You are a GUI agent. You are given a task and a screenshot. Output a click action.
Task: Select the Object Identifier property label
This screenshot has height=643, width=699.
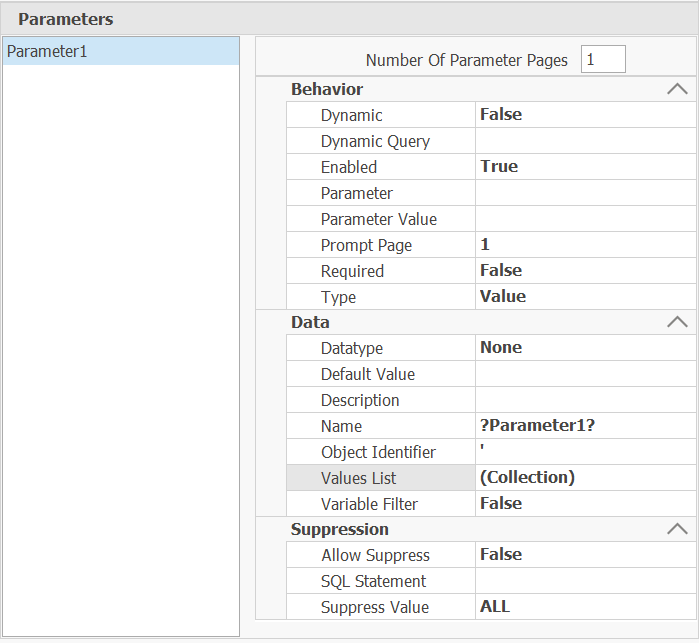click(x=378, y=453)
